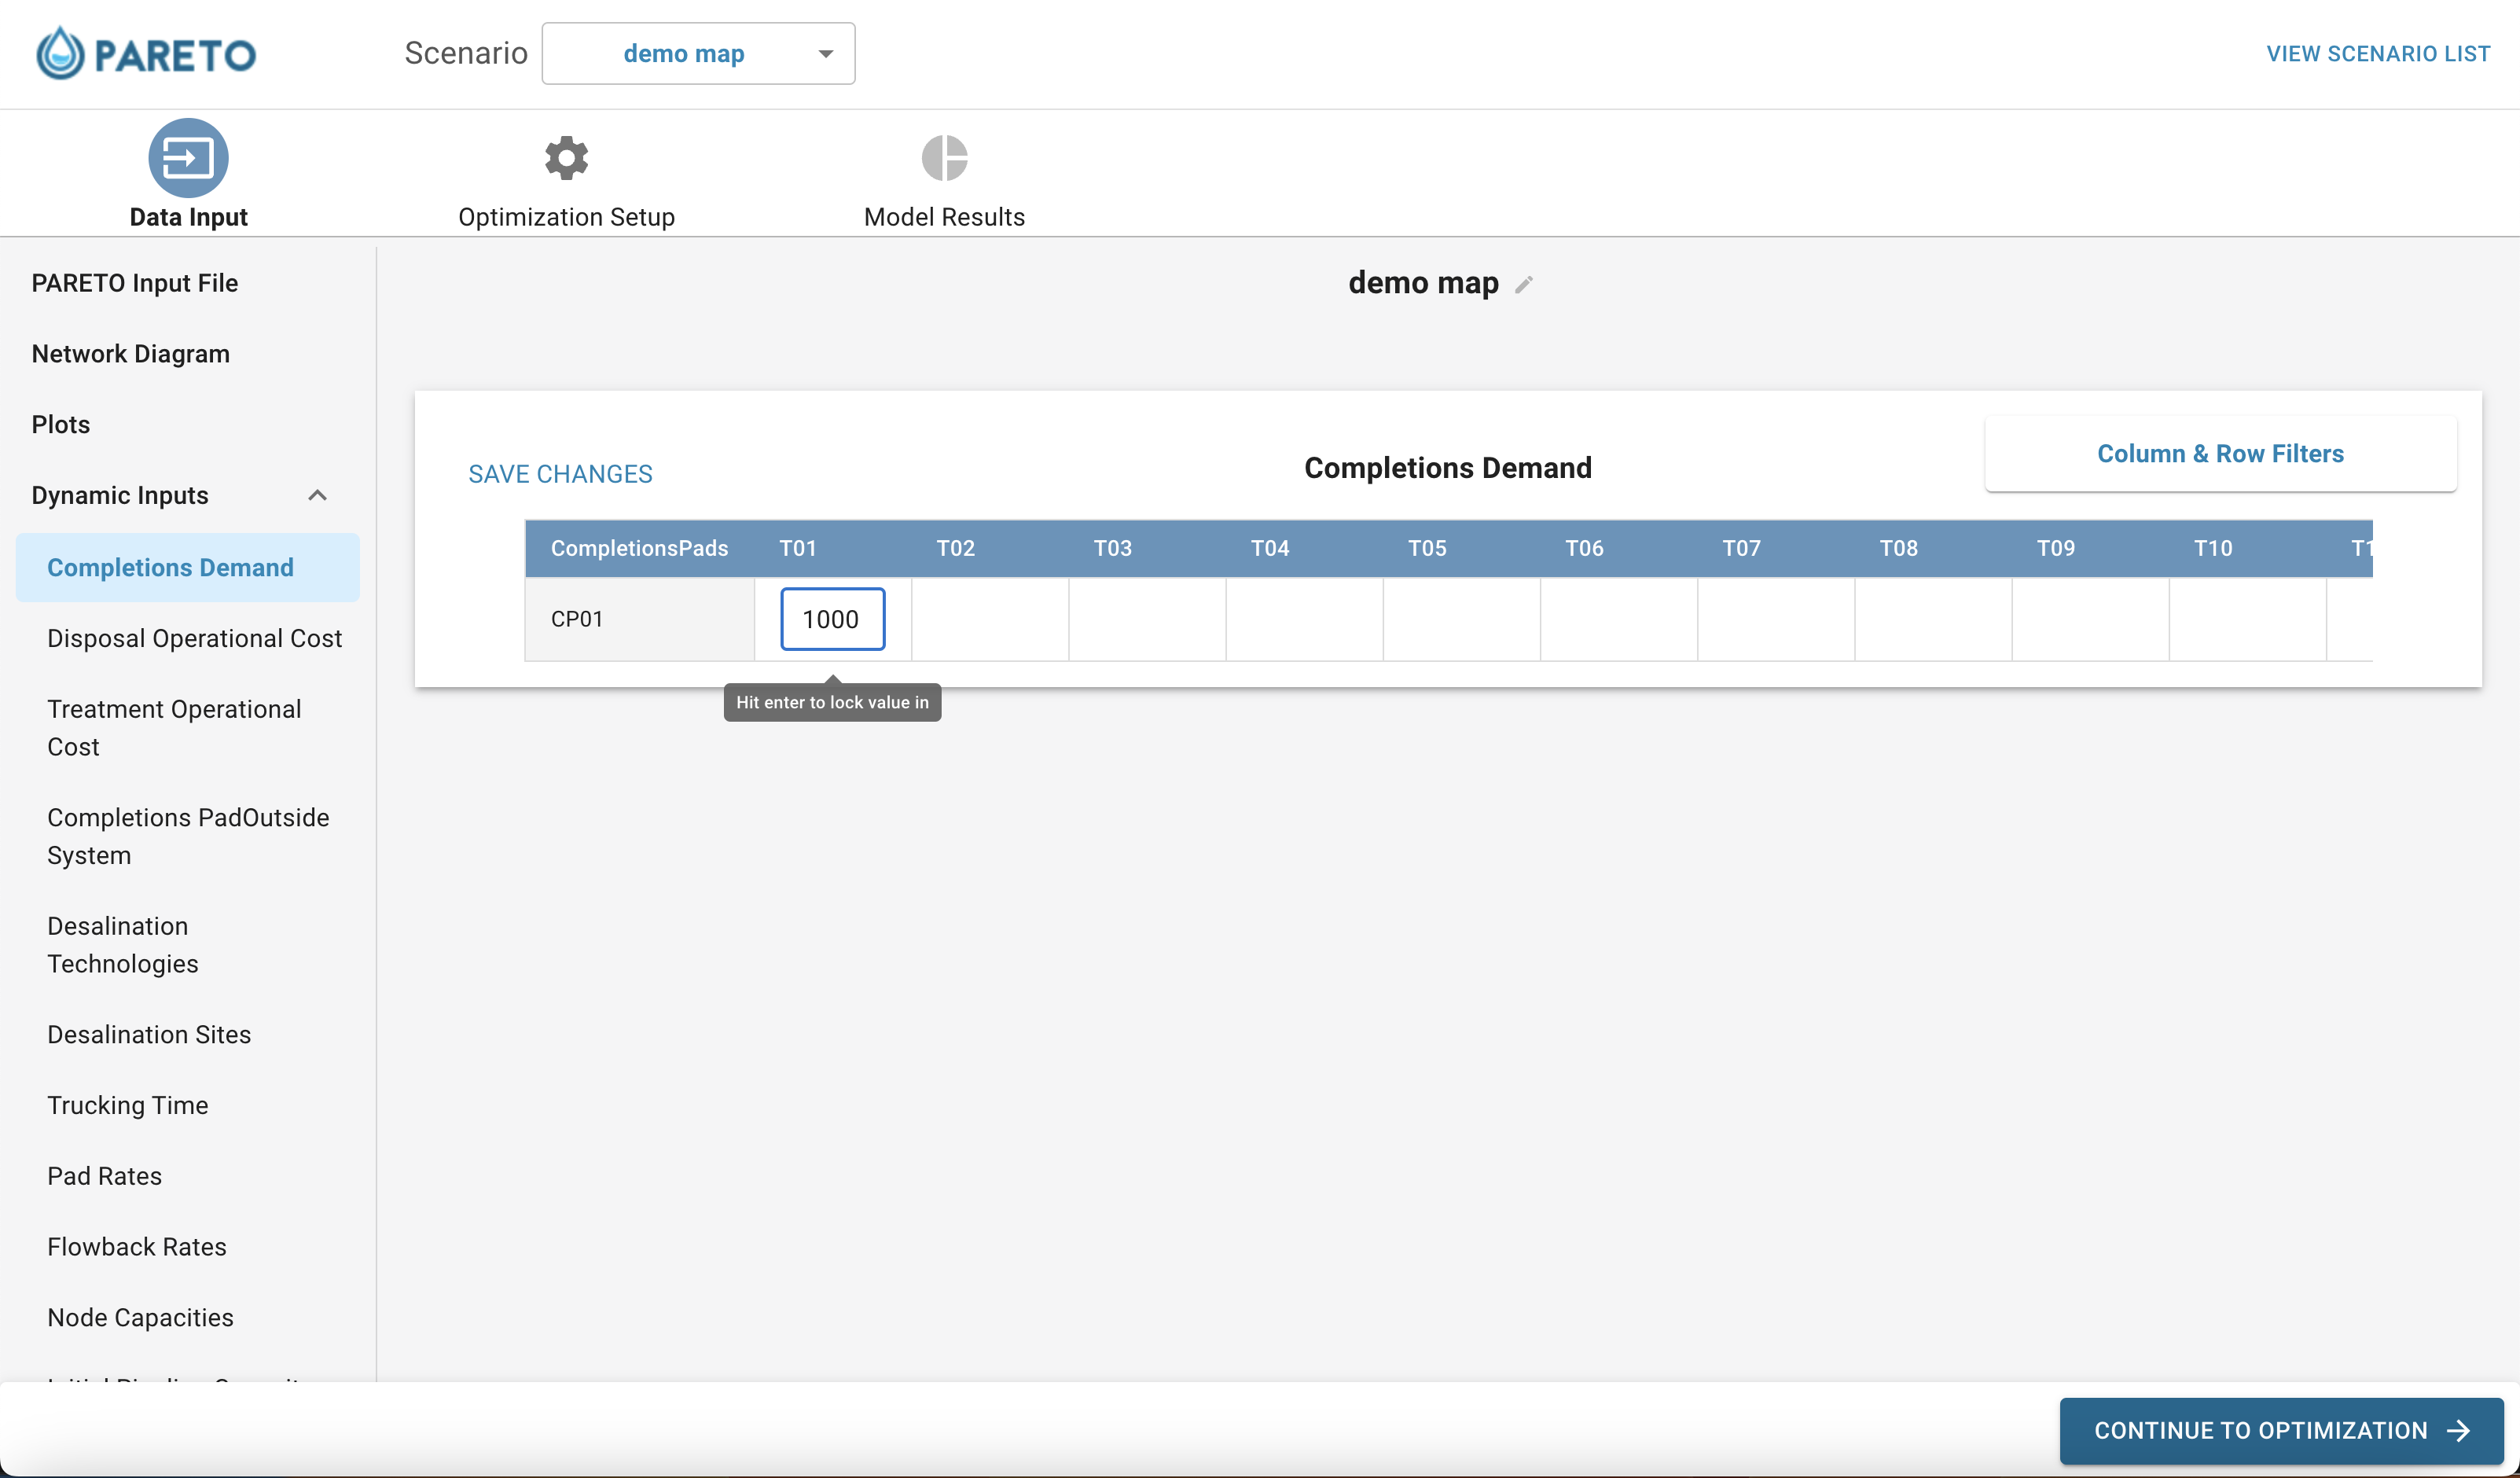The image size is (2520, 1478).
Task: Click the demo map title text
Action: 1423,283
